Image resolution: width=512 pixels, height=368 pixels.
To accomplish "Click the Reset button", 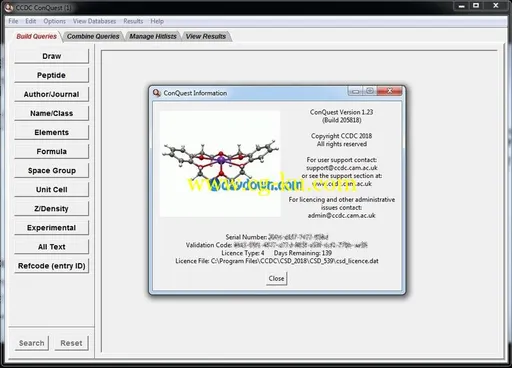I will point(71,343).
